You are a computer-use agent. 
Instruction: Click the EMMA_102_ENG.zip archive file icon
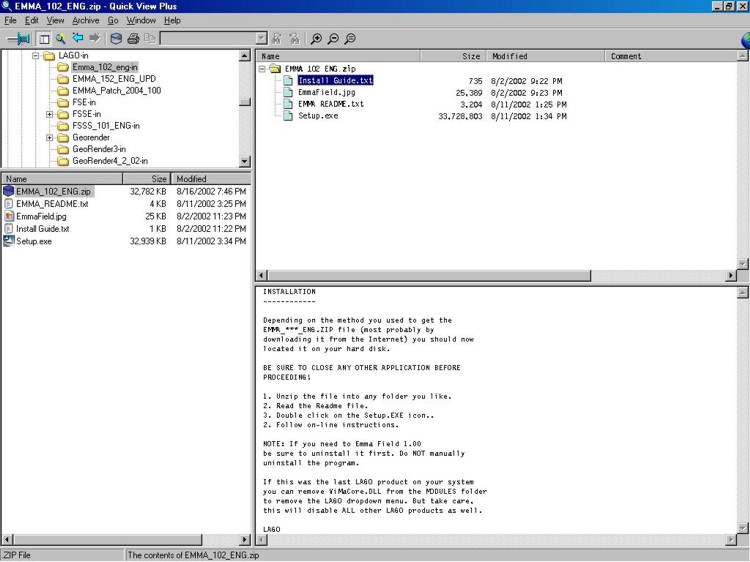click(x=9, y=191)
